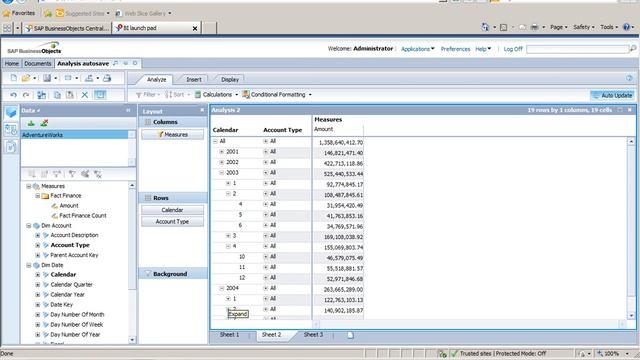Viewport: 640px width, 360px height.
Task: Expand year 2001 in Calendar column
Action: click(222, 152)
